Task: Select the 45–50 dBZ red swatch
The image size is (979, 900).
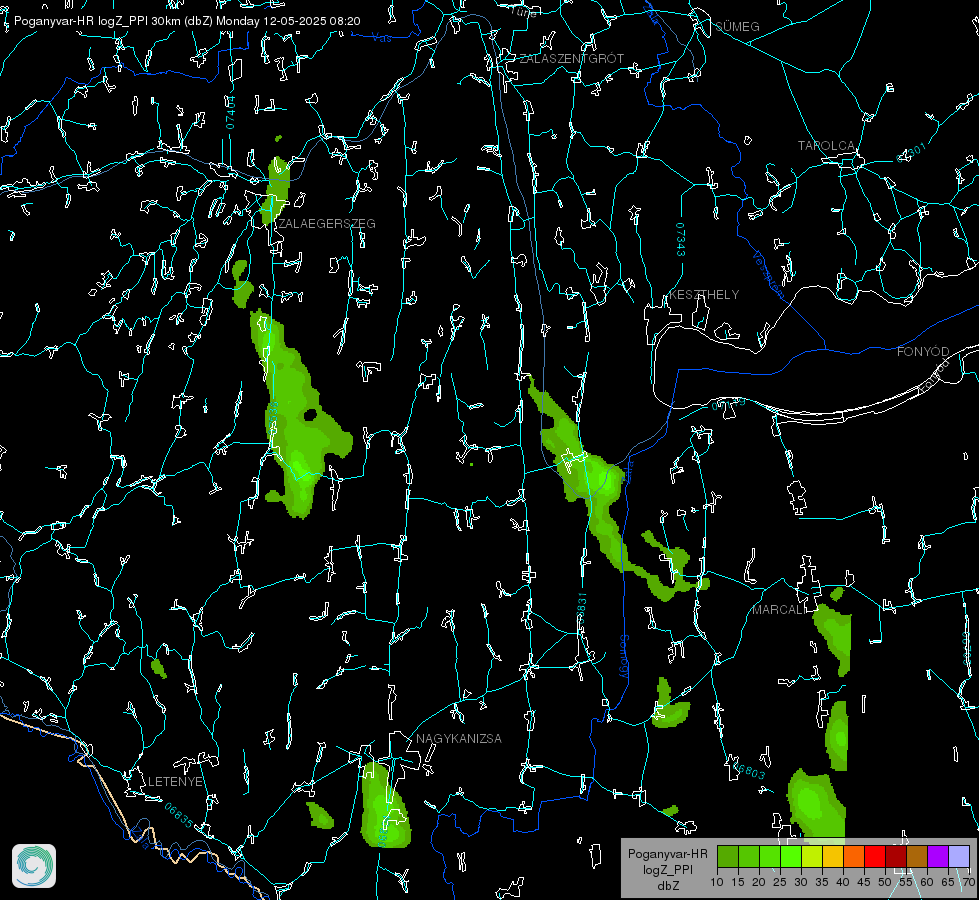Action: tap(875, 856)
